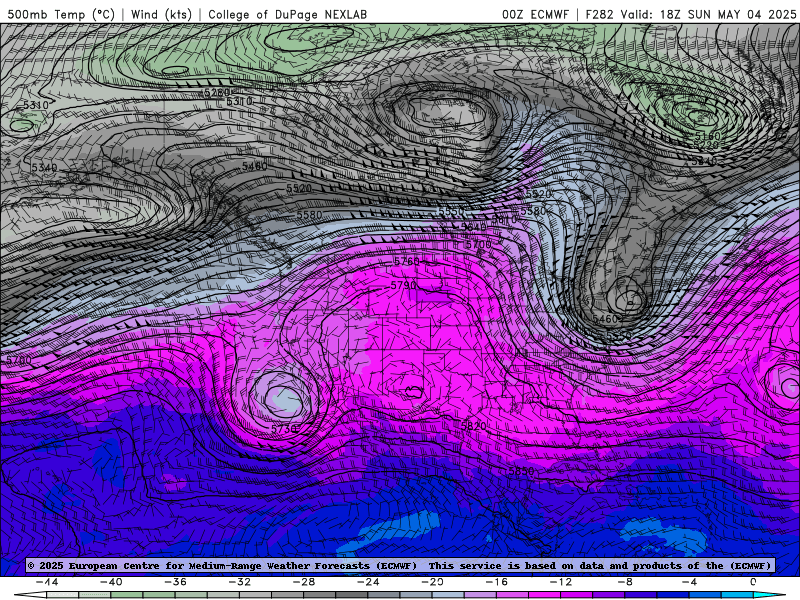Click the 5730 contour label by the closed low
This screenshot has height=600, width=800.
click(284, 430)
